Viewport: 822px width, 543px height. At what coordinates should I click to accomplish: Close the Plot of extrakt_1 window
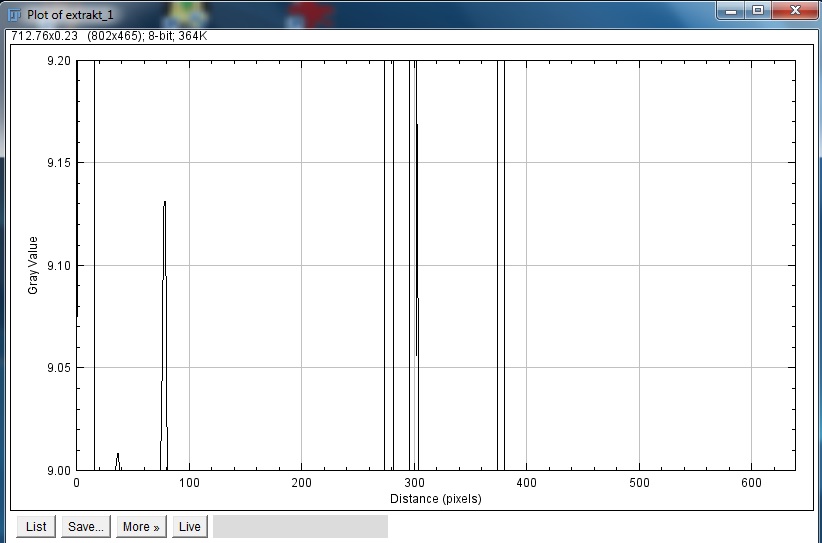[x=795, y=10]
